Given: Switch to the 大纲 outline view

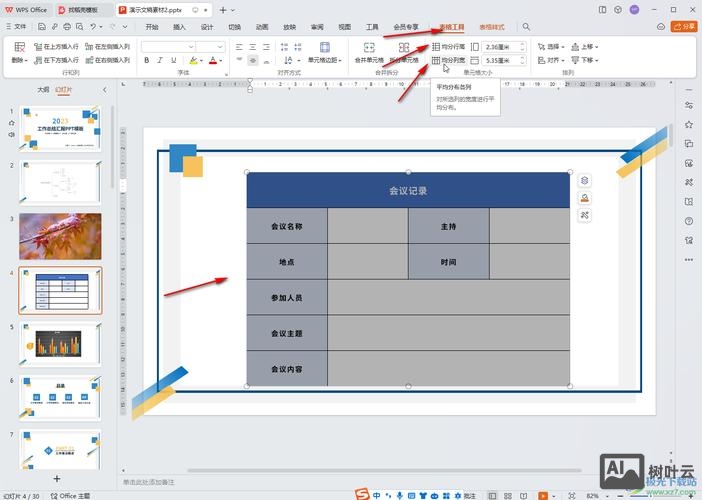Looking at the screenshot, I should pyautogui.click(x=43, y=89).
